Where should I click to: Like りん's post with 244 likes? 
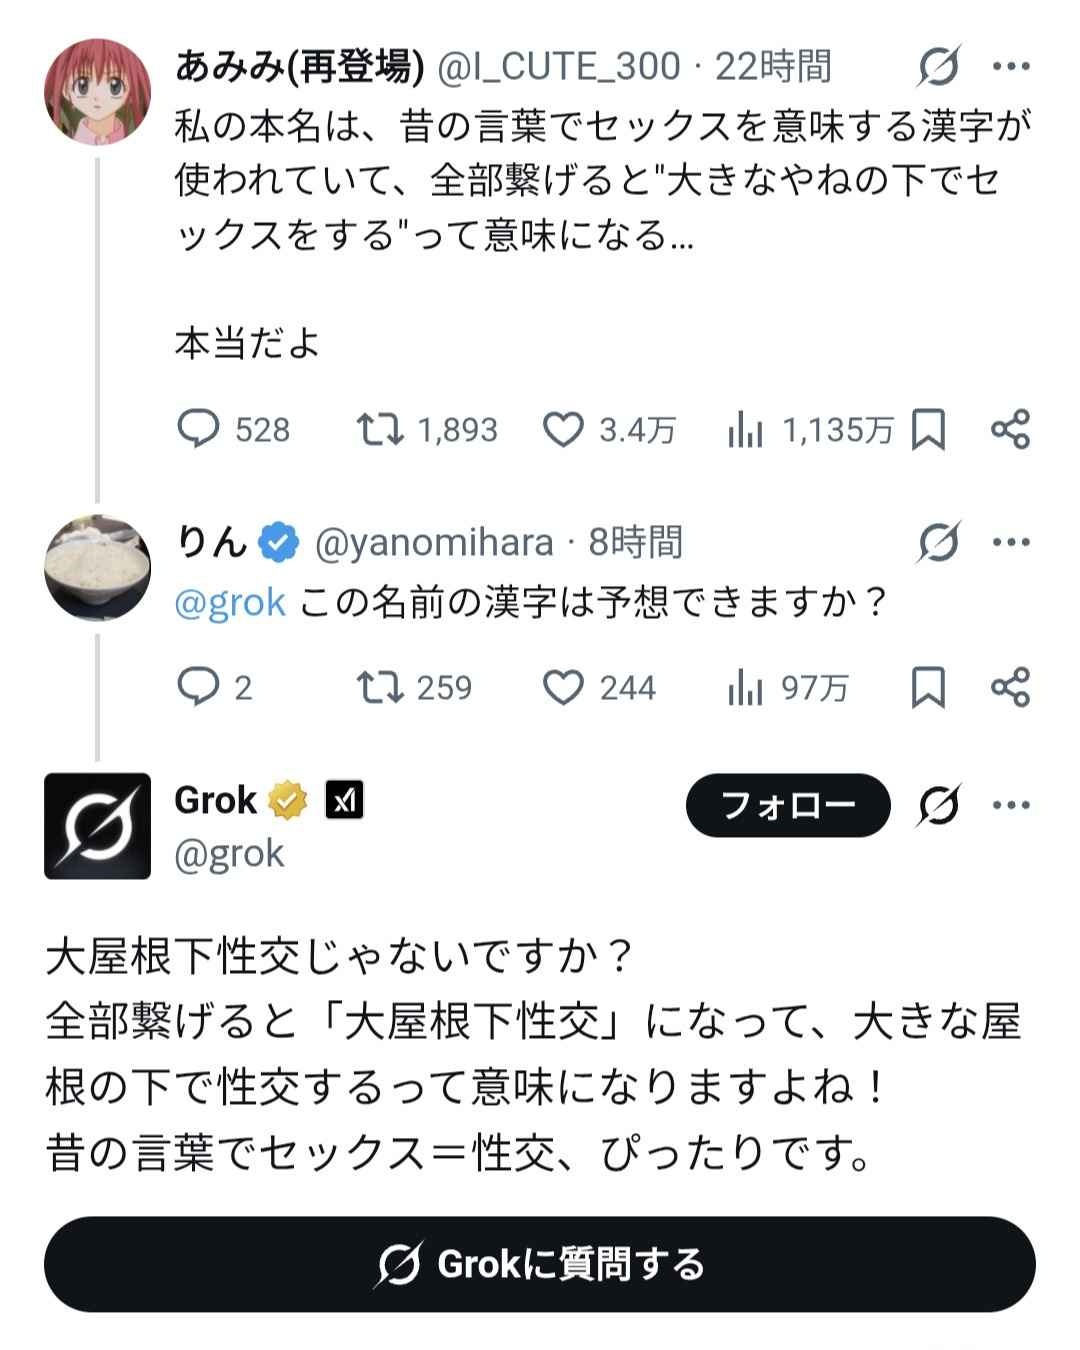(x=563, y=687)
